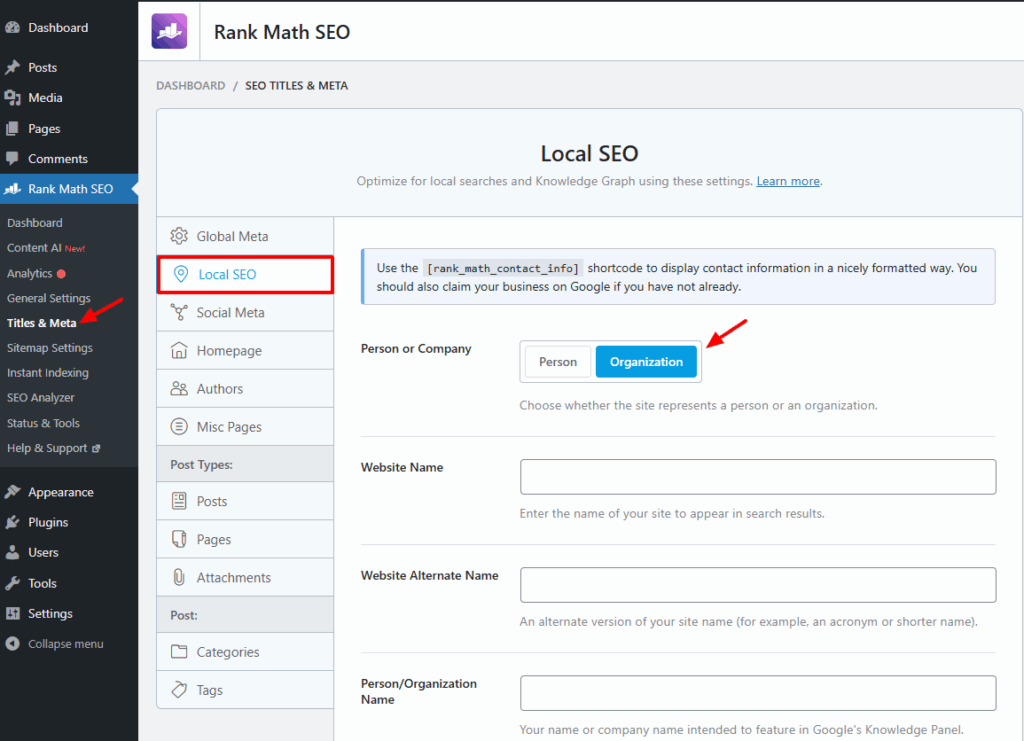Click the Global Meta gear icon
The width and height of the screenshot is (1024, 741).
[179, 236]
